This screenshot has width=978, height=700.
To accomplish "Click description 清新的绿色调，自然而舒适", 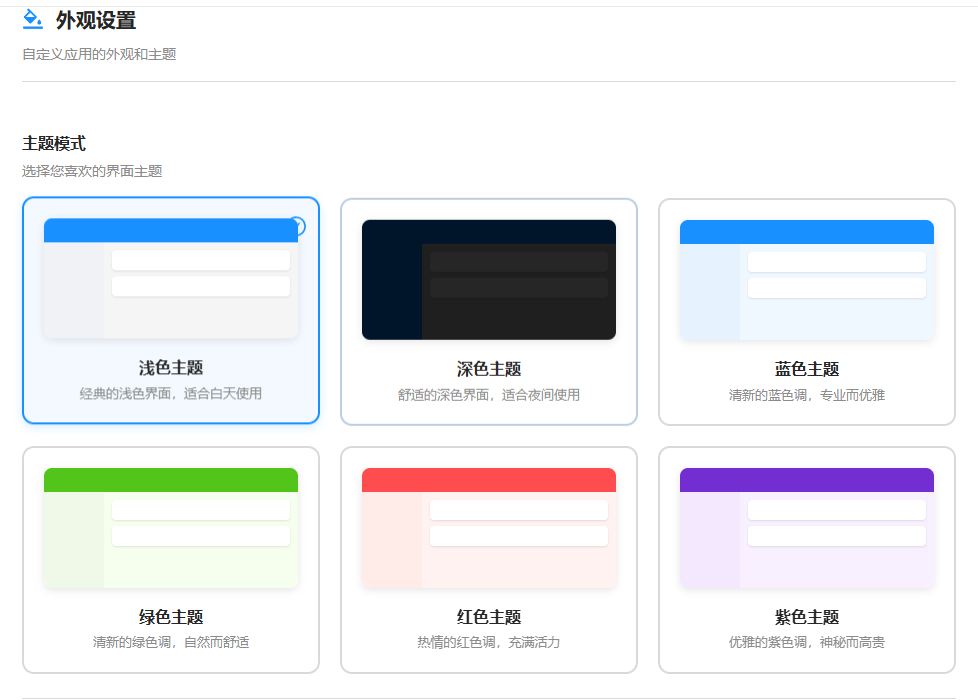I will click(171, 642).
